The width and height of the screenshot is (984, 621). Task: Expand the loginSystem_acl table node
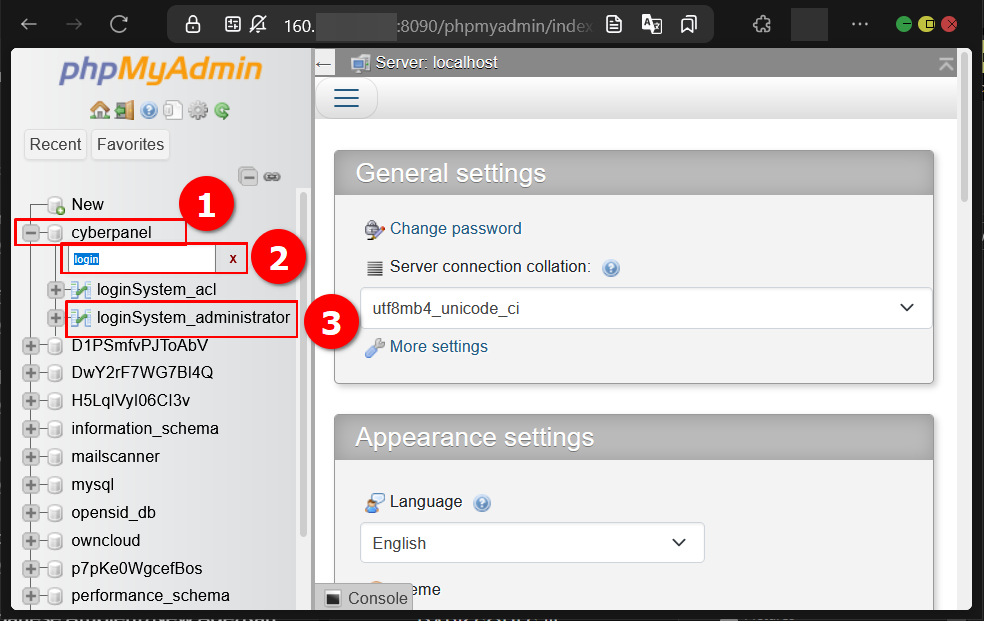pyautogui.click(x=55, y=290)
